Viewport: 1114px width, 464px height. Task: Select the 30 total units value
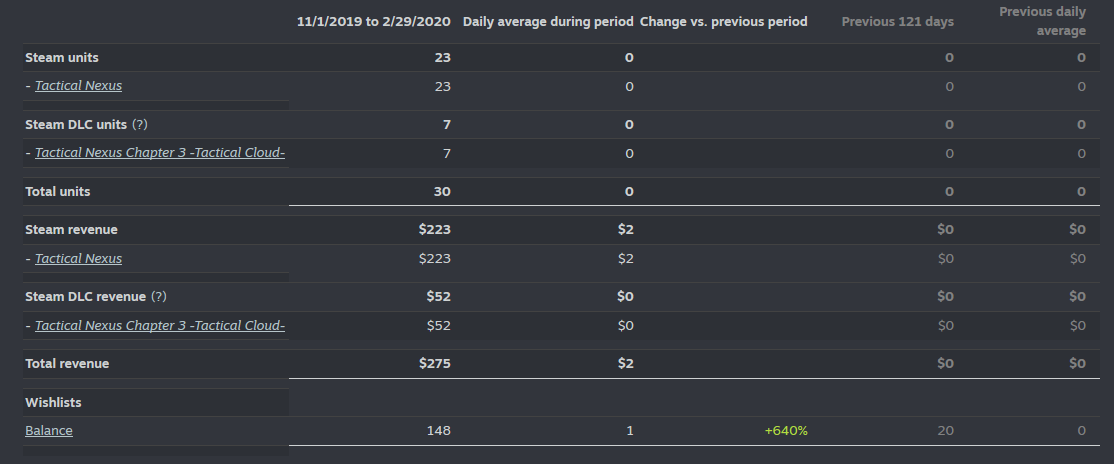pyautogui.click(x=442, y=191)
